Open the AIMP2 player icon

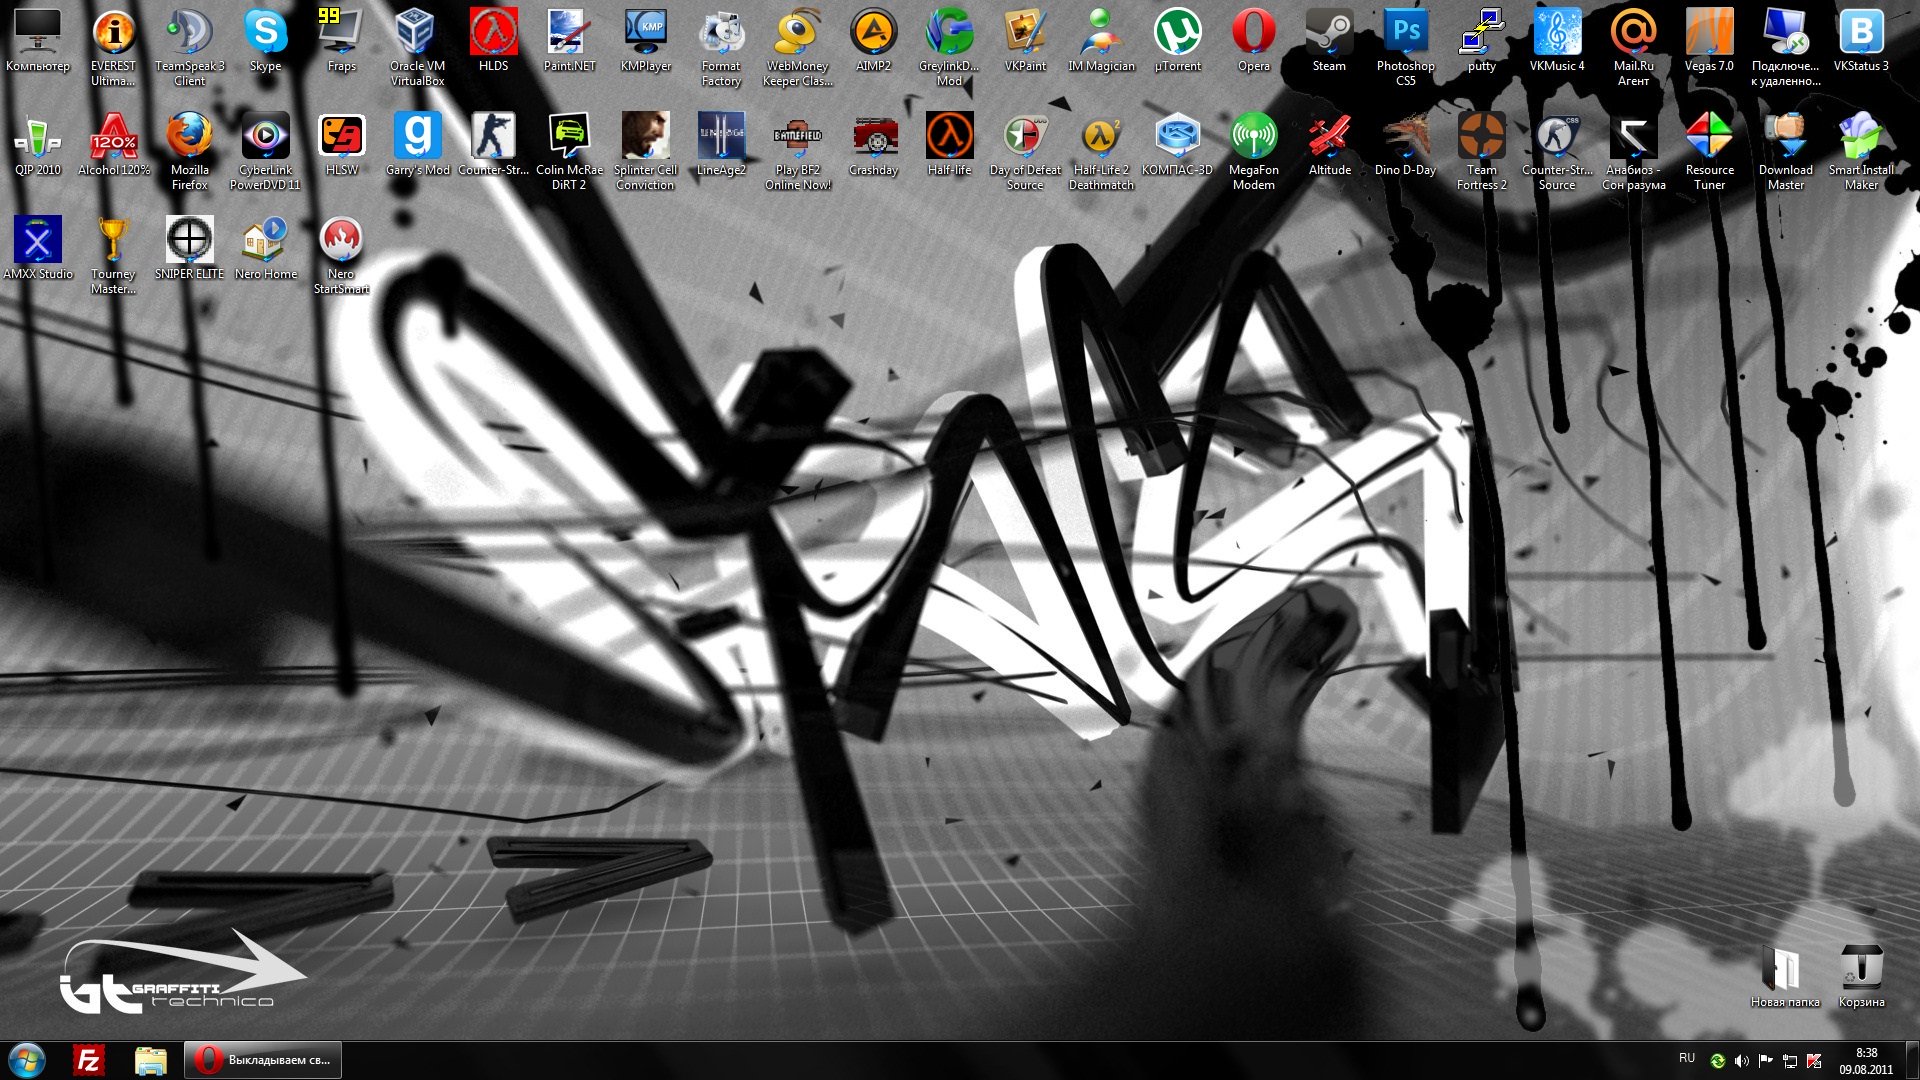coord(873,42)
